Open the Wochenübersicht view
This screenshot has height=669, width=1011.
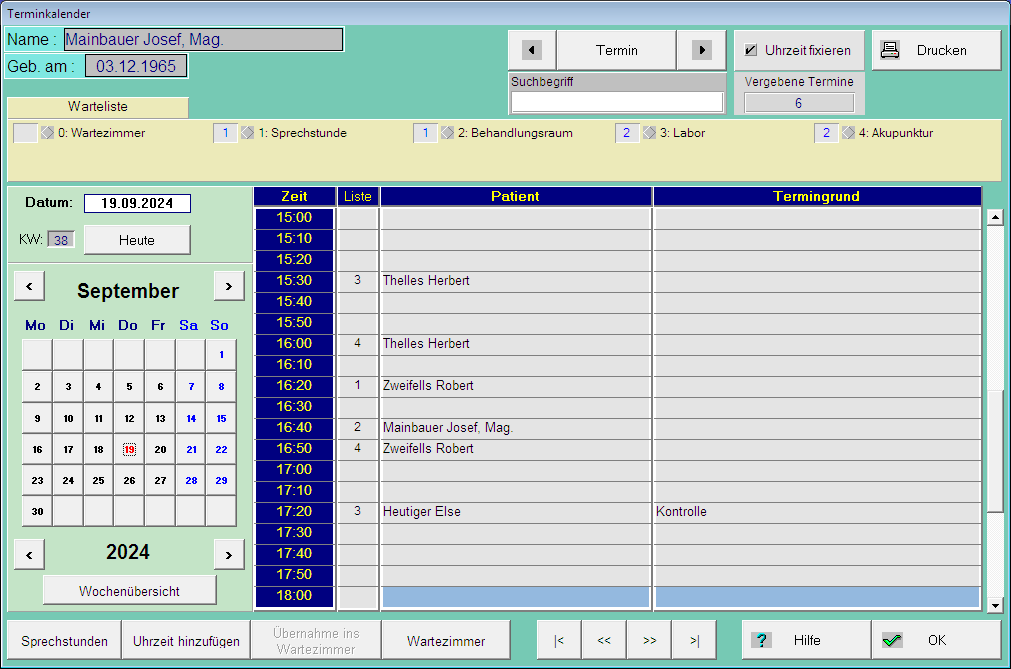click(128, 589)
